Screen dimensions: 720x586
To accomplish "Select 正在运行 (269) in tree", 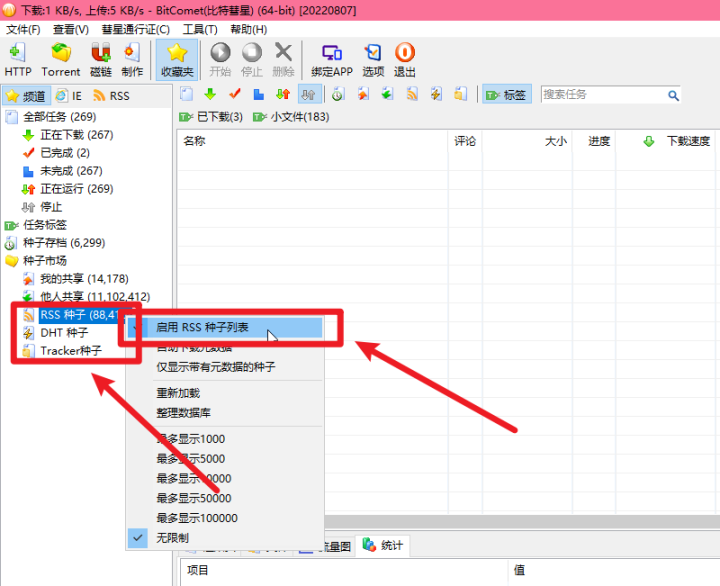I will point(77,189).
